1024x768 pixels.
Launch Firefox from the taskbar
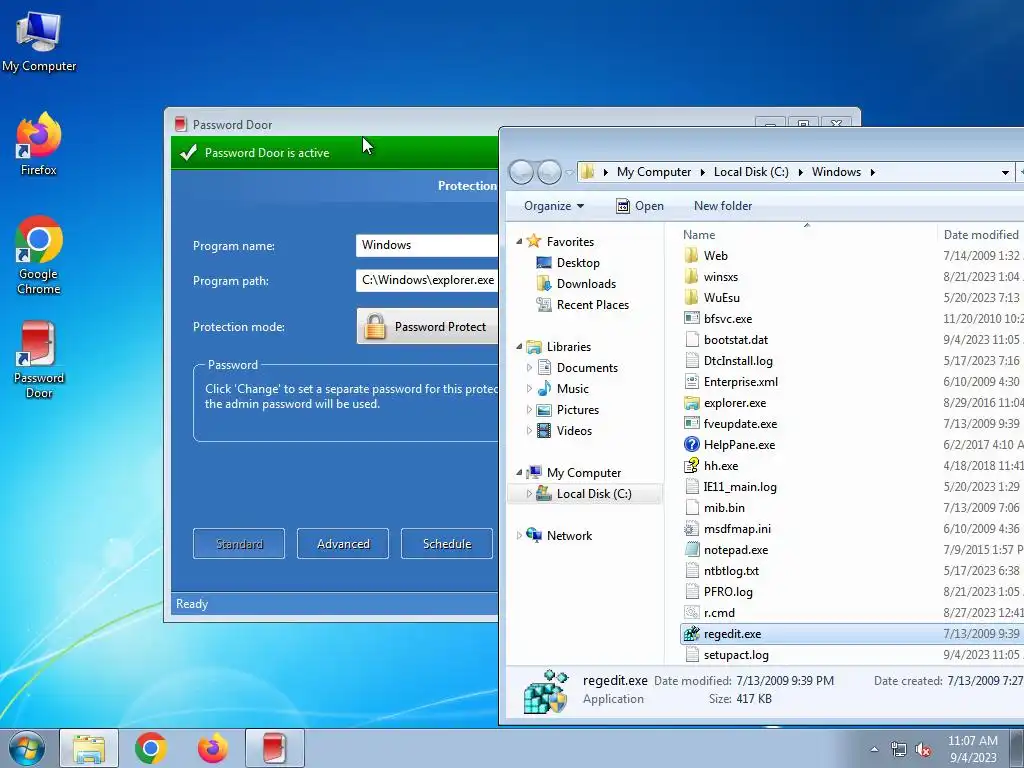[213, 748]
